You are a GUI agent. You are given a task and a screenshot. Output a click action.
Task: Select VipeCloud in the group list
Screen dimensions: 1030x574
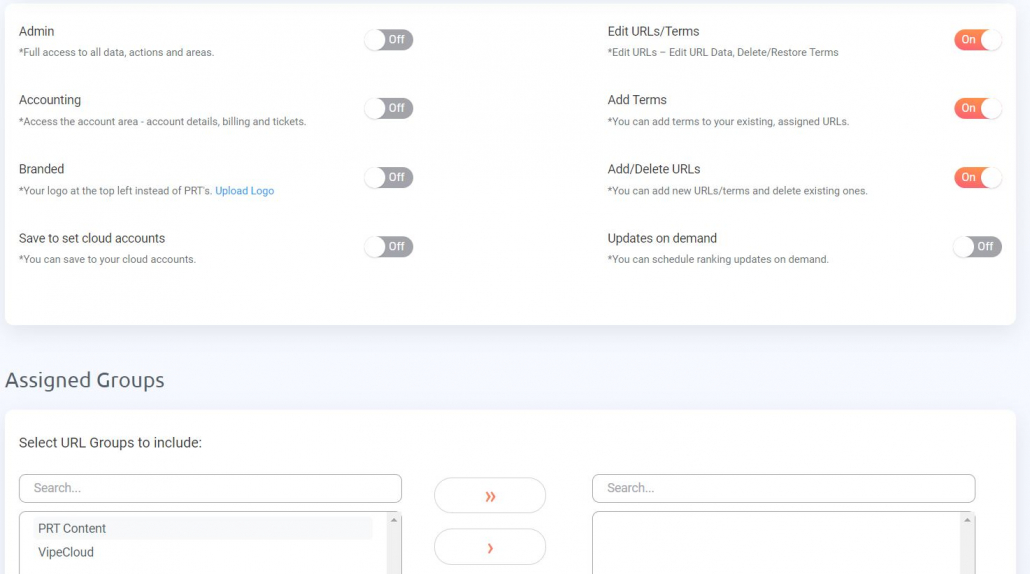[x=202, y=552]
